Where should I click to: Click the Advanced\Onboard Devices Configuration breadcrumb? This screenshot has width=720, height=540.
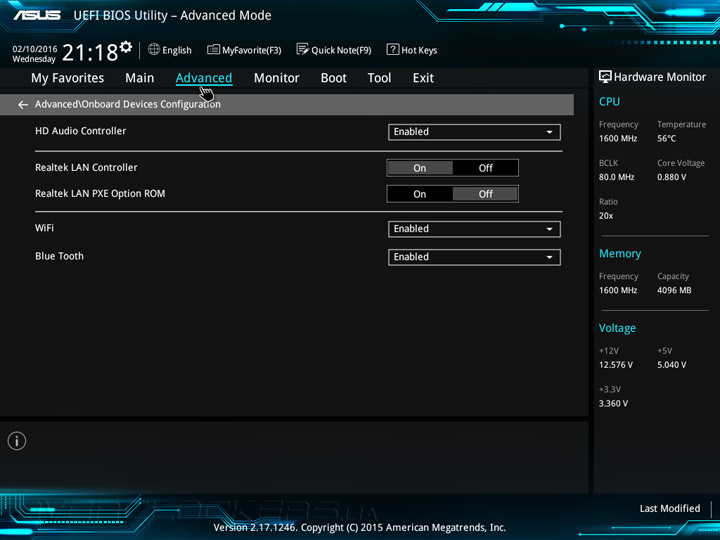128,104
